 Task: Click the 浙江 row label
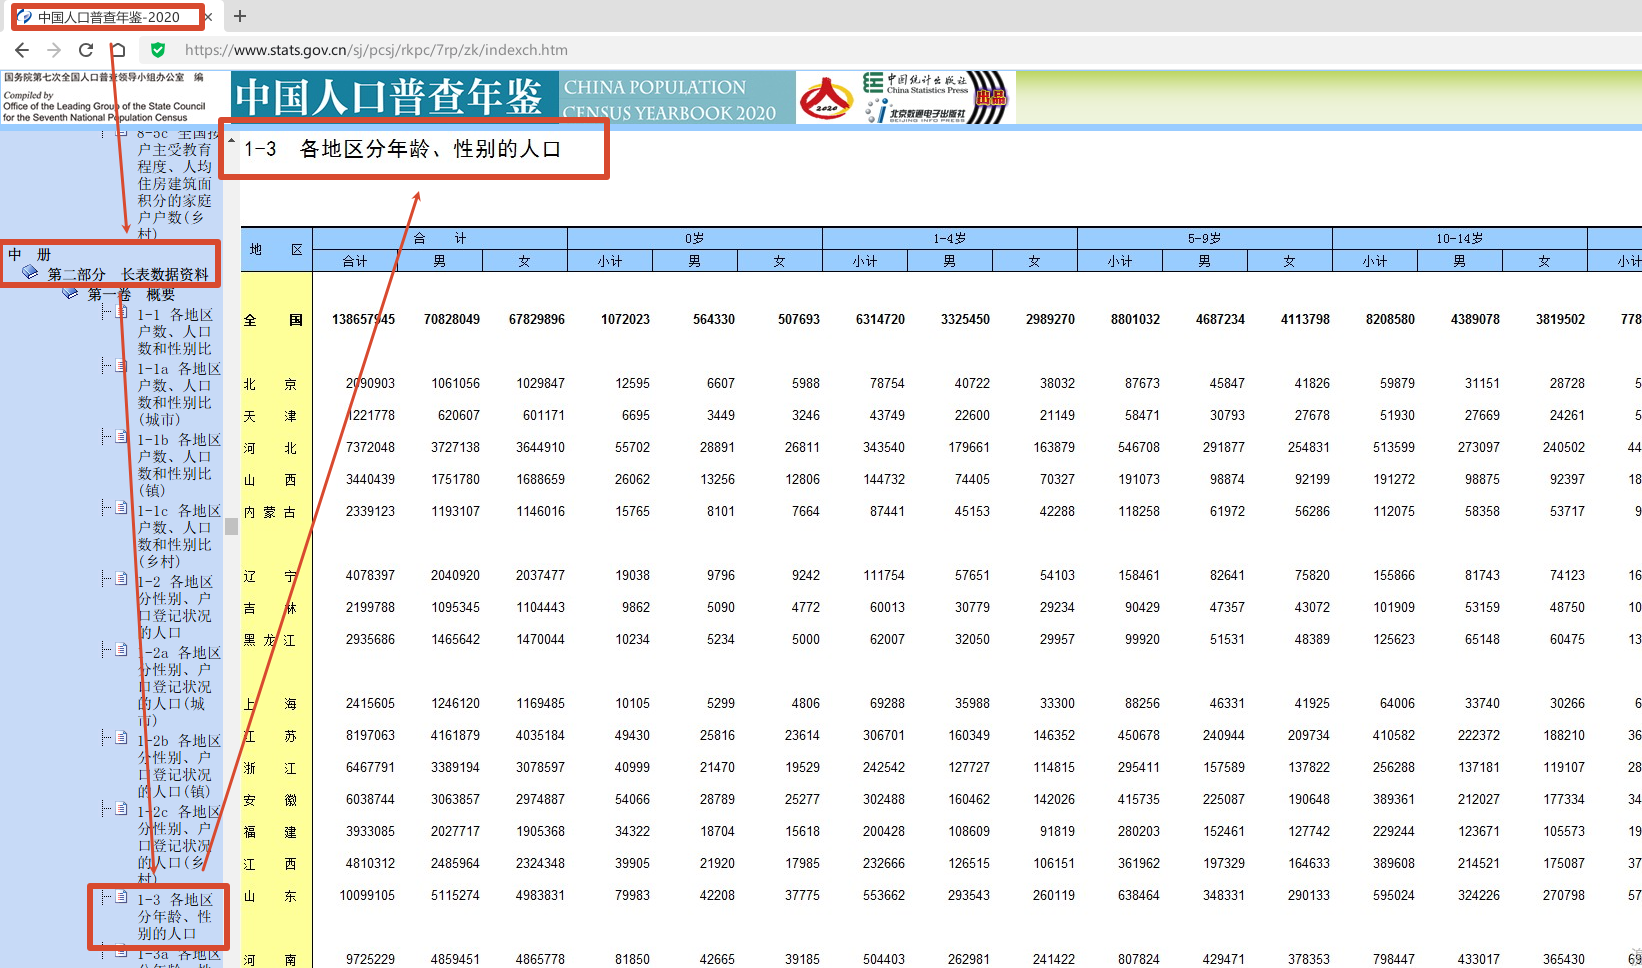pyautogui.click(x=270, y=768)
